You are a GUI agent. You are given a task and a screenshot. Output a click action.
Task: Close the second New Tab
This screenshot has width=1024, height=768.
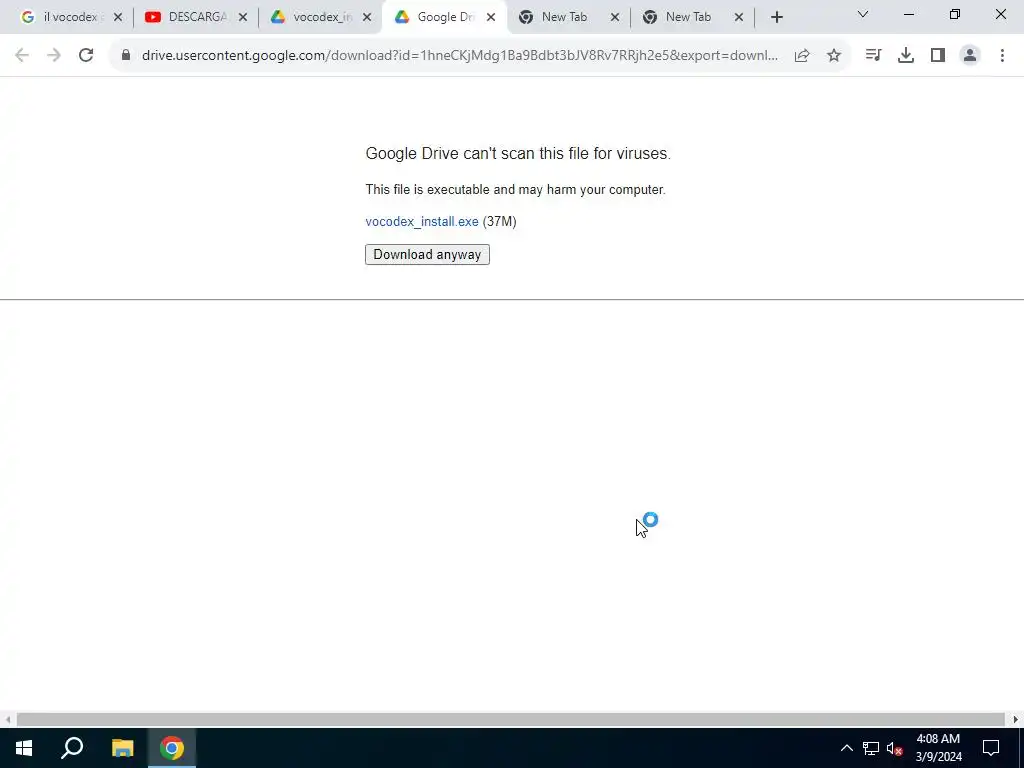[x=739, y=18]
